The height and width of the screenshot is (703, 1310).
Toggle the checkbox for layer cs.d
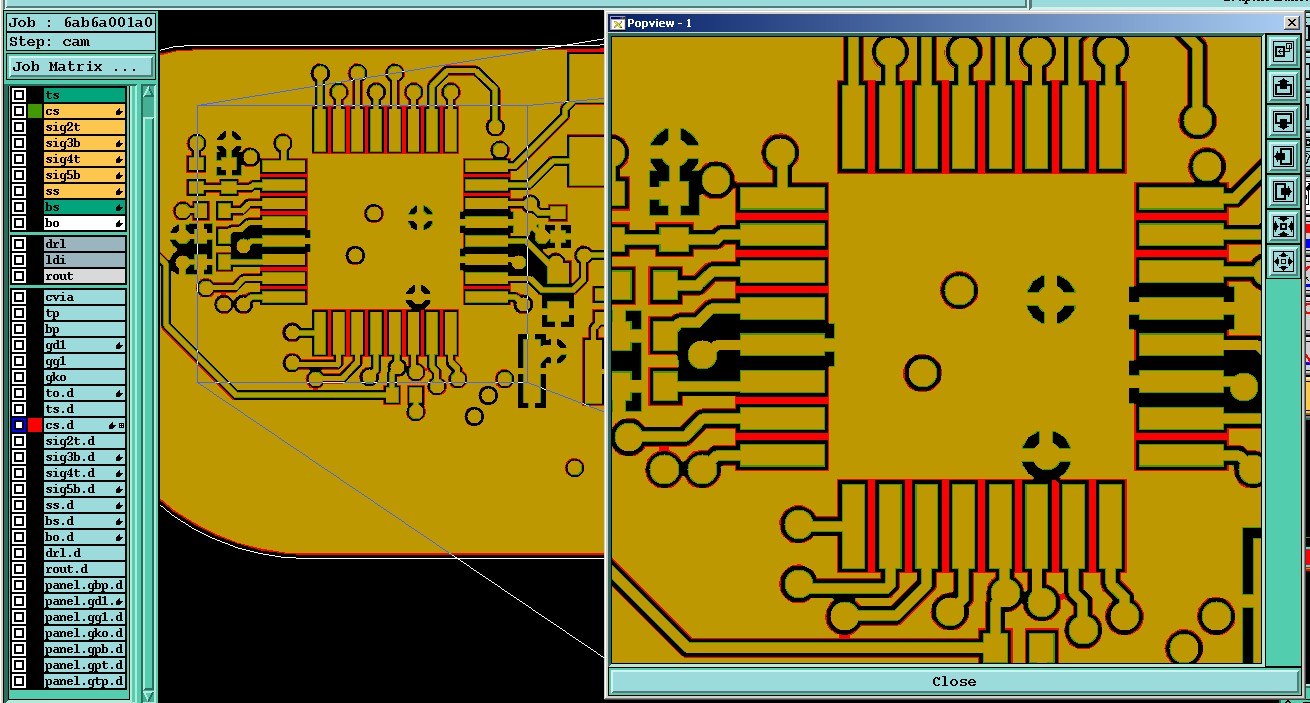point(19,425)
